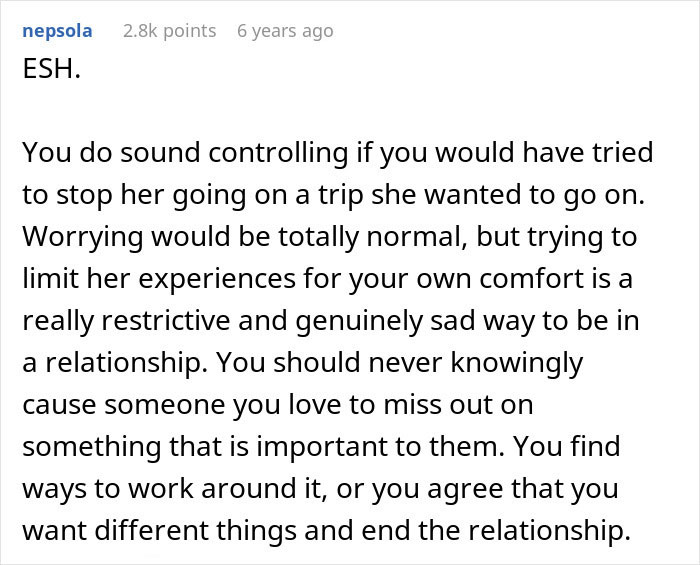Click the '6 years ago' timestamp
This screenshot has width=700, height=565.
pos(285,31)
